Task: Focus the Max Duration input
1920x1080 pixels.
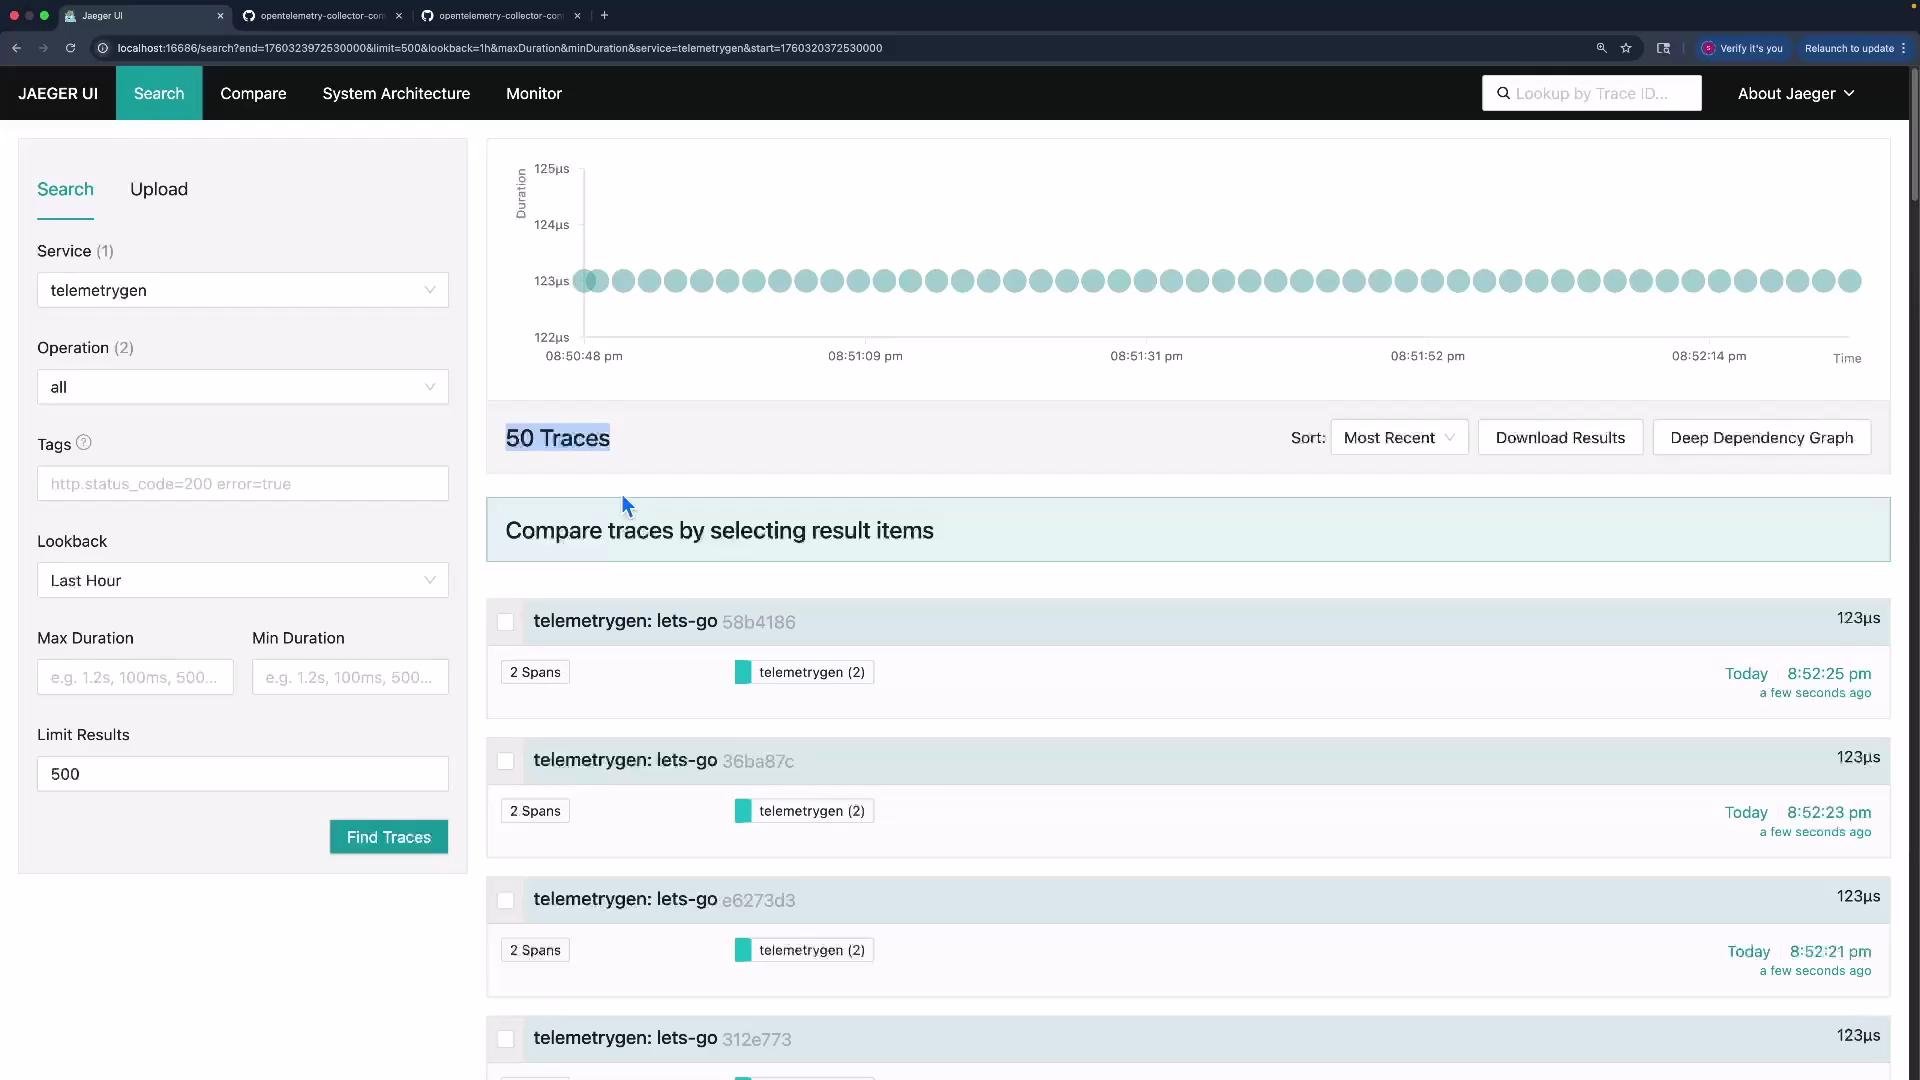Action: pos(135,677)
